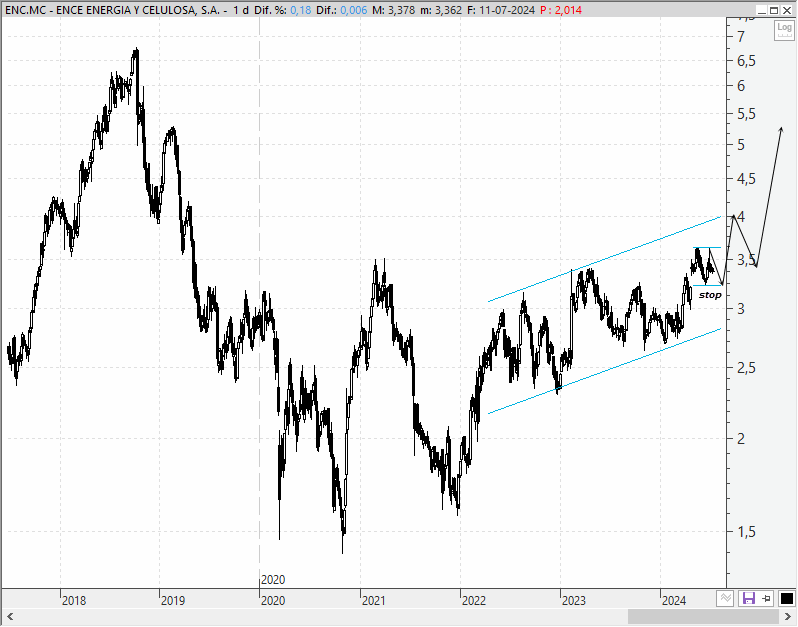The image size is (798, 627).
Task: Click the horizontal scrollbar thumb
Action: point(703,617)
